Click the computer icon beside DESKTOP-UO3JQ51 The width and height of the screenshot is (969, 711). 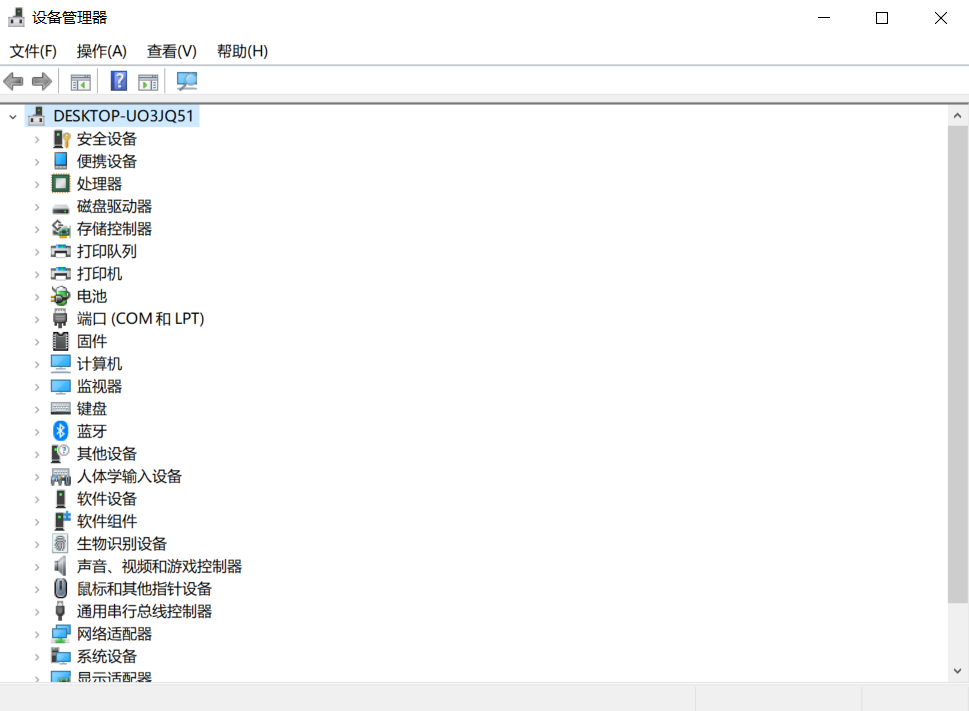(x=37, y=115)
